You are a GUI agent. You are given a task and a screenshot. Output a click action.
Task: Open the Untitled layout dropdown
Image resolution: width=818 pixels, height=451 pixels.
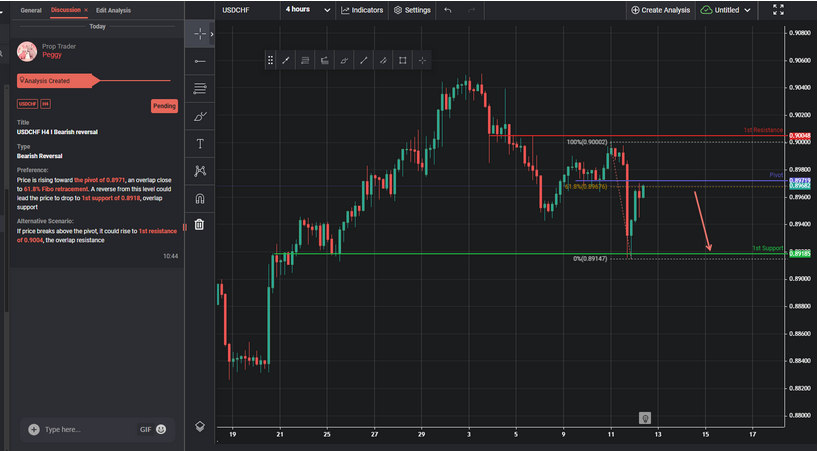(x=726, y=10)
